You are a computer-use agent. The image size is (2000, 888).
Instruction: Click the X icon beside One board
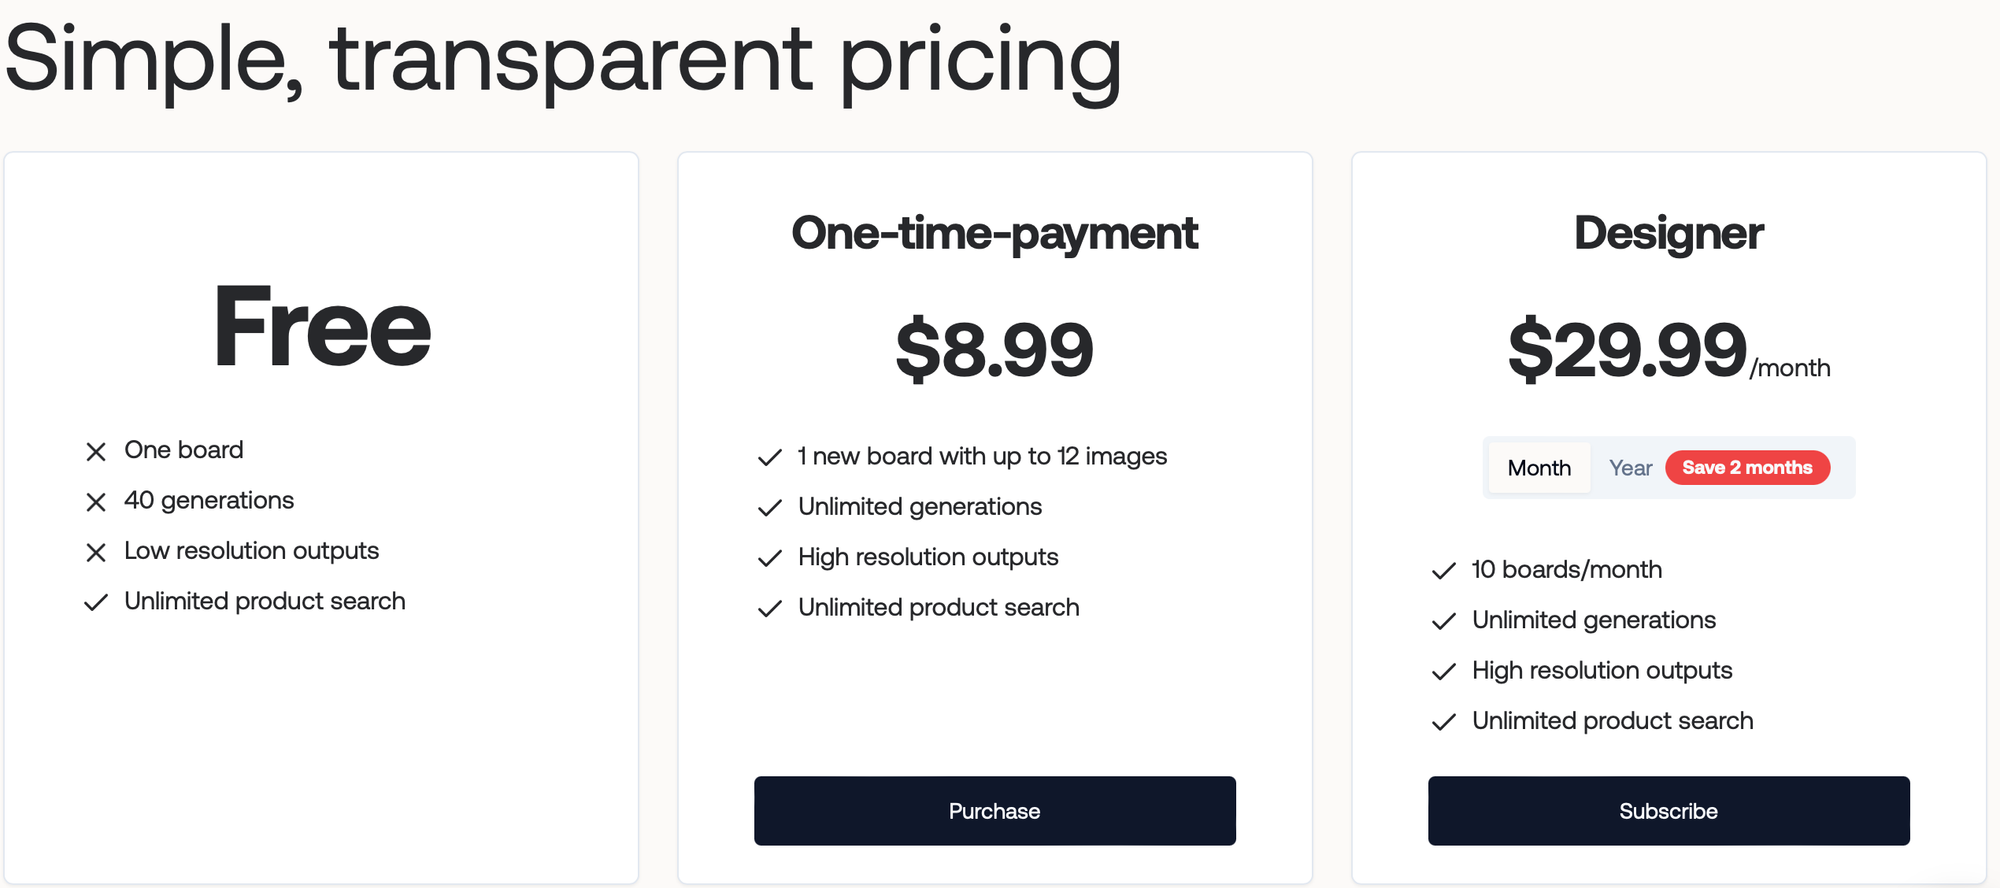point(96,452)
